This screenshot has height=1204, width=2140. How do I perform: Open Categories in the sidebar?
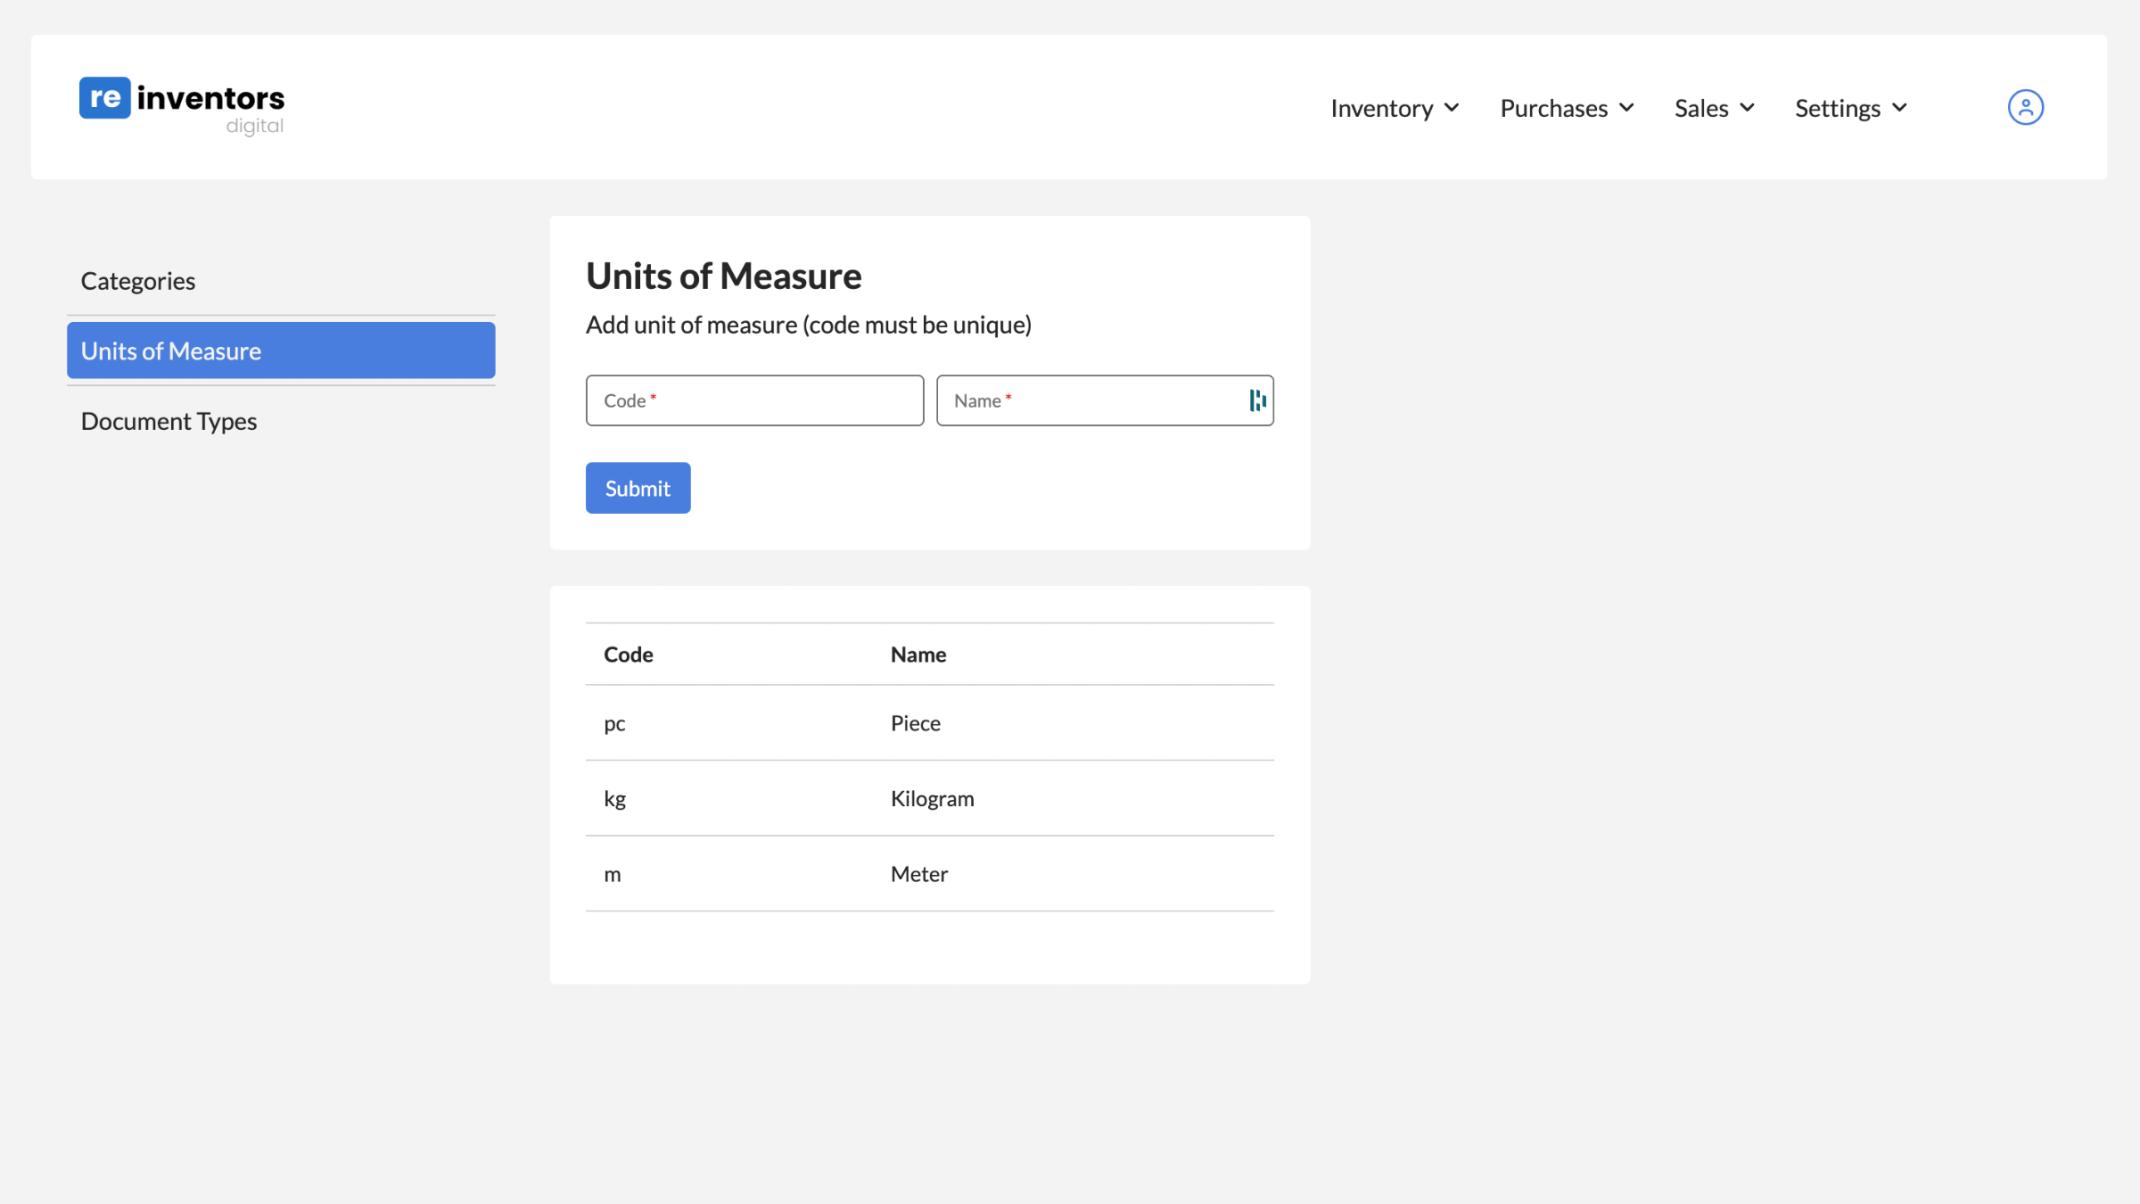[281, 281]
